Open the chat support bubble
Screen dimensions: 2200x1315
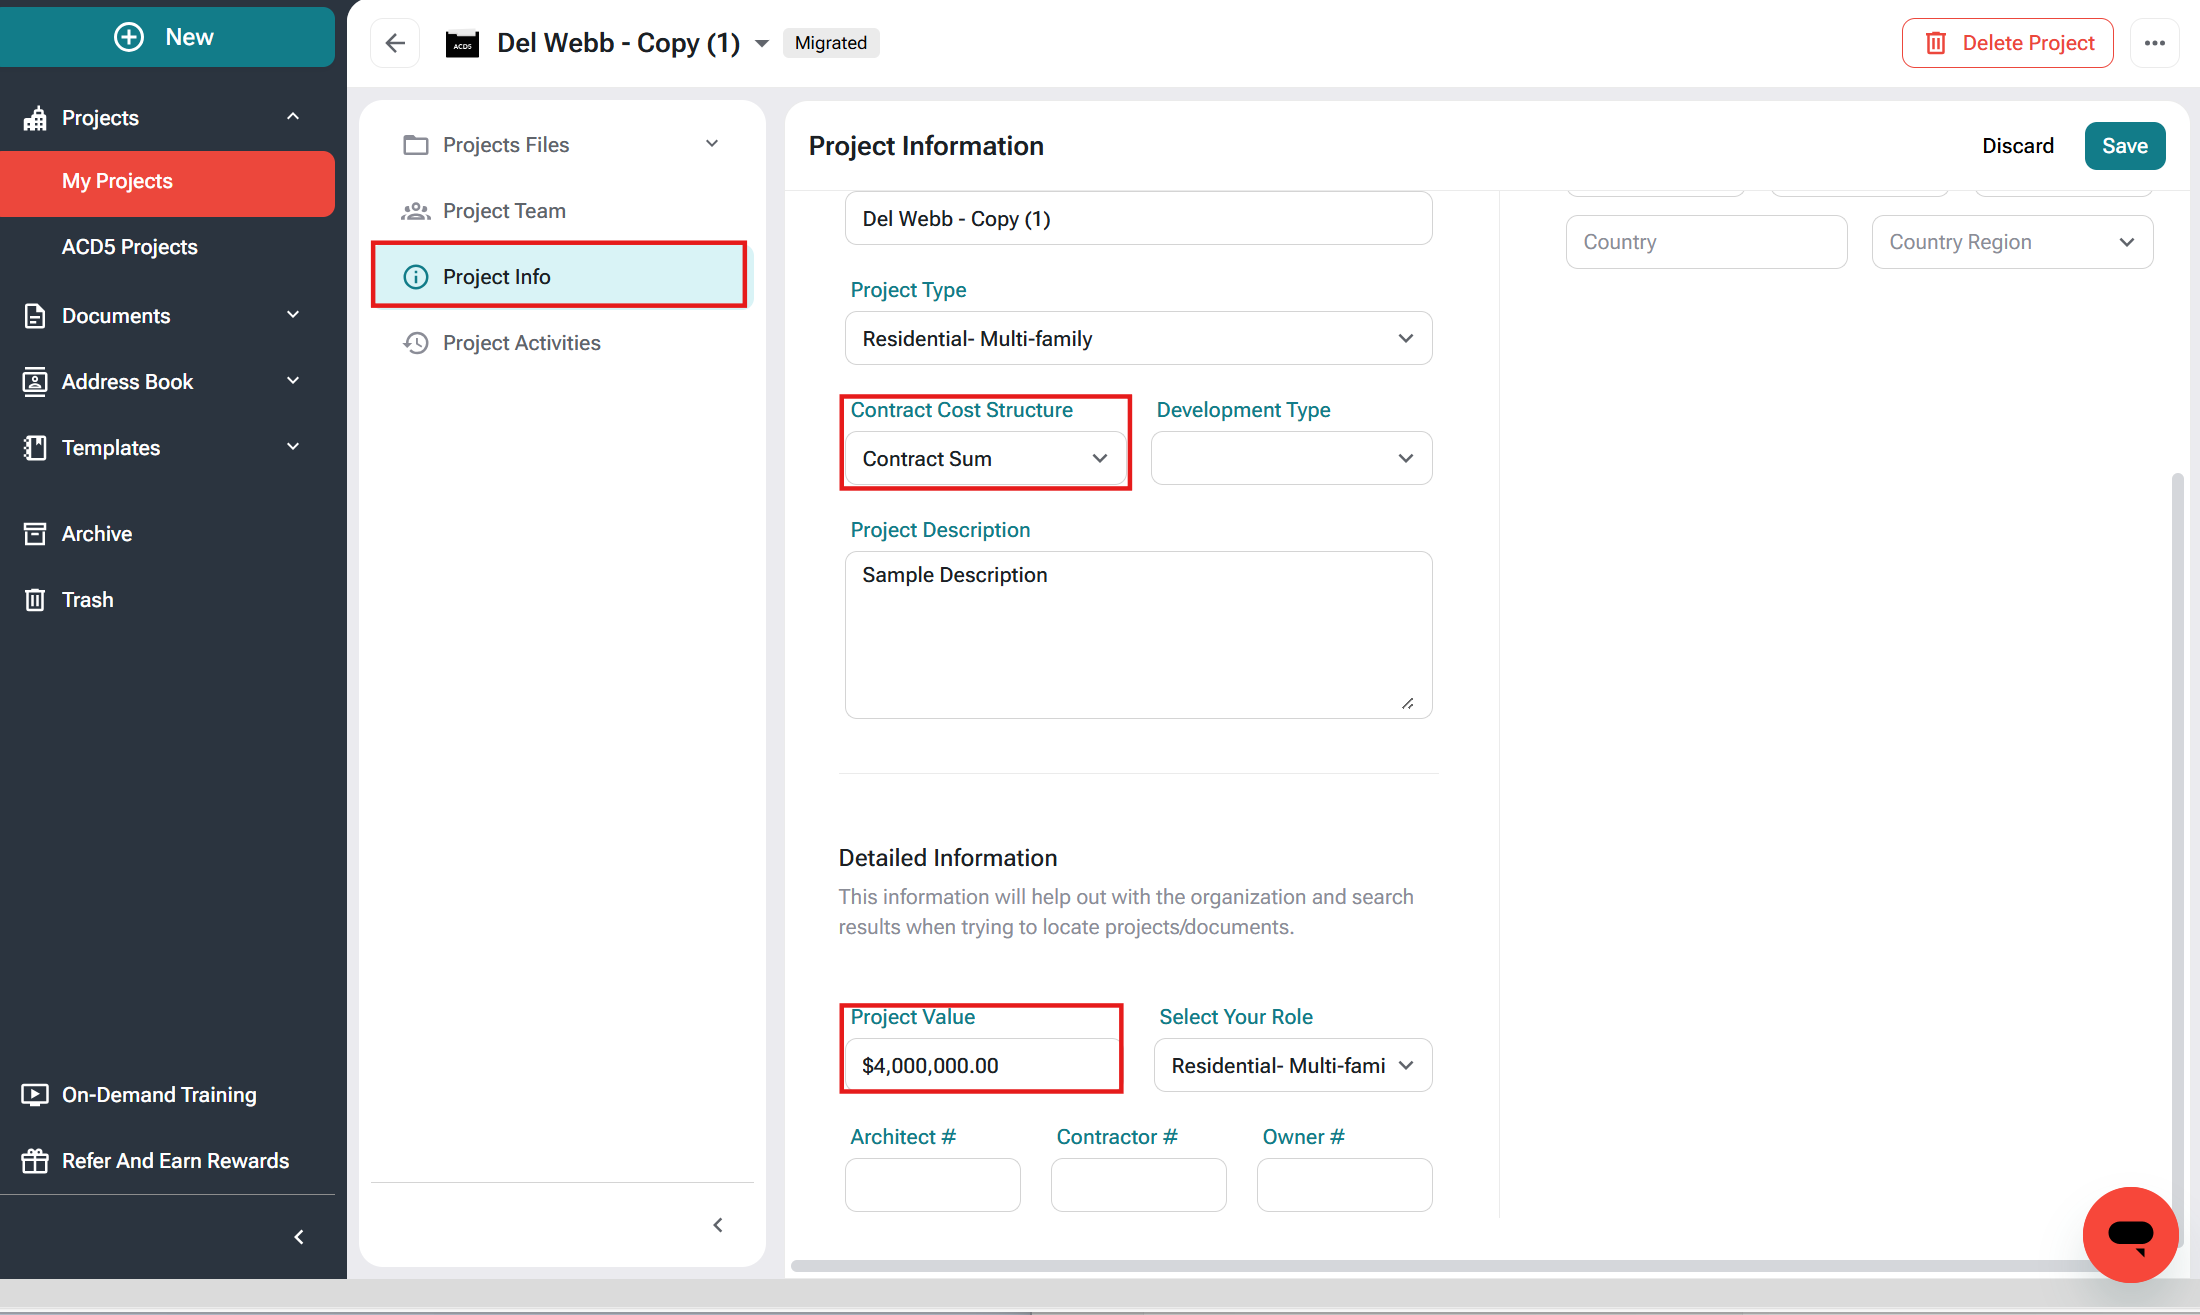click(x=2130, y=1234)
